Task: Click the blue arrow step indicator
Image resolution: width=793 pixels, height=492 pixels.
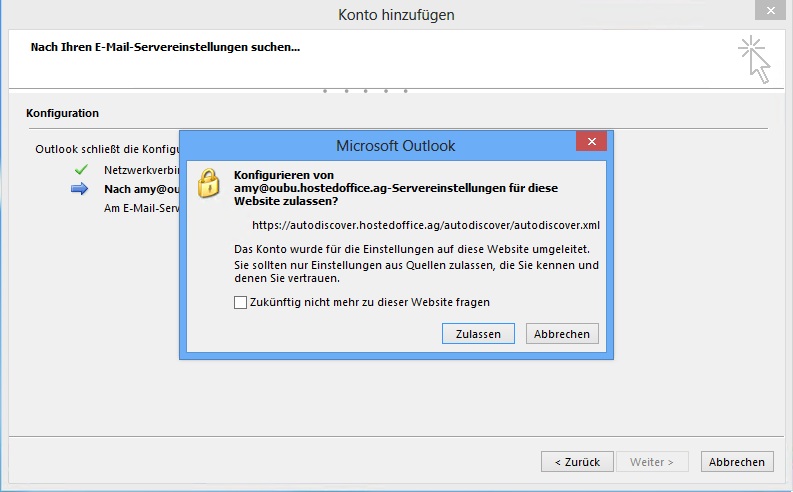Action: (79, 189)
